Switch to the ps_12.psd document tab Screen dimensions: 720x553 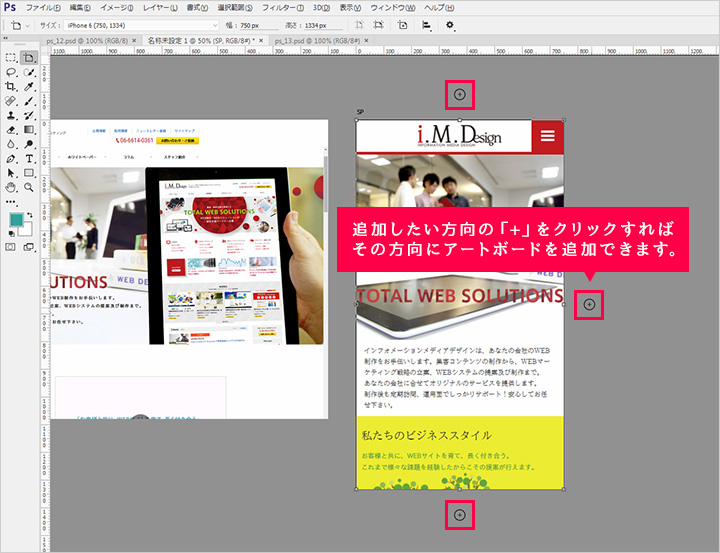(x=87, y=41)
